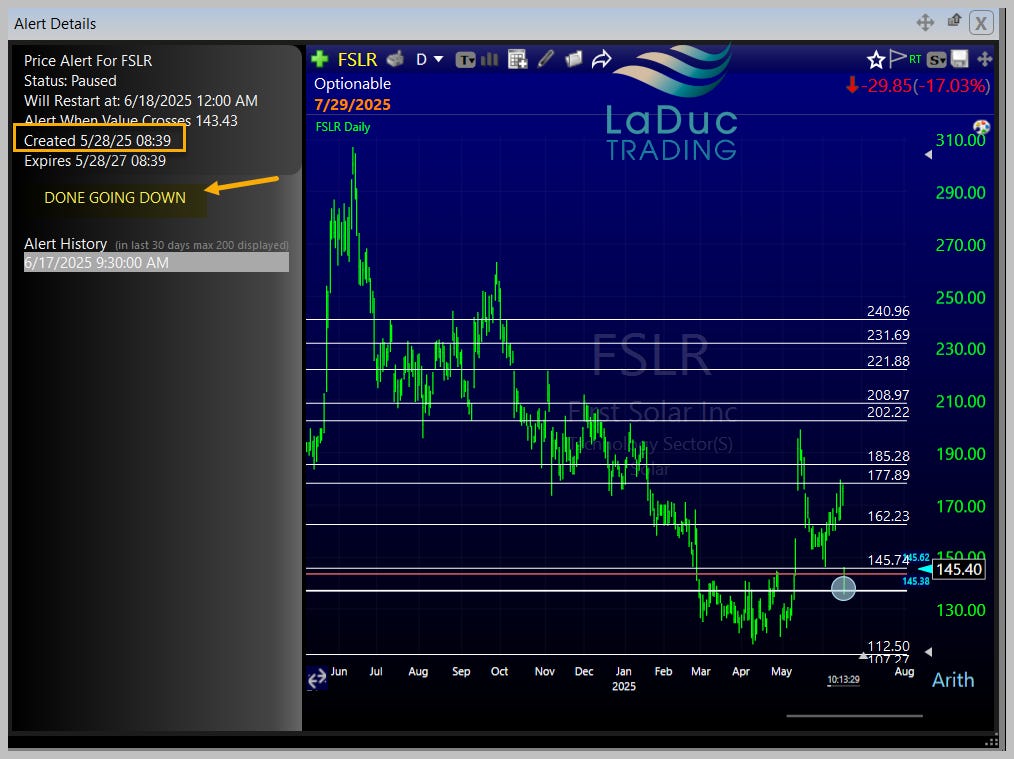Click the 231.69 horizontal line label
Viewport: 1014px width, 759px height.
888,335
